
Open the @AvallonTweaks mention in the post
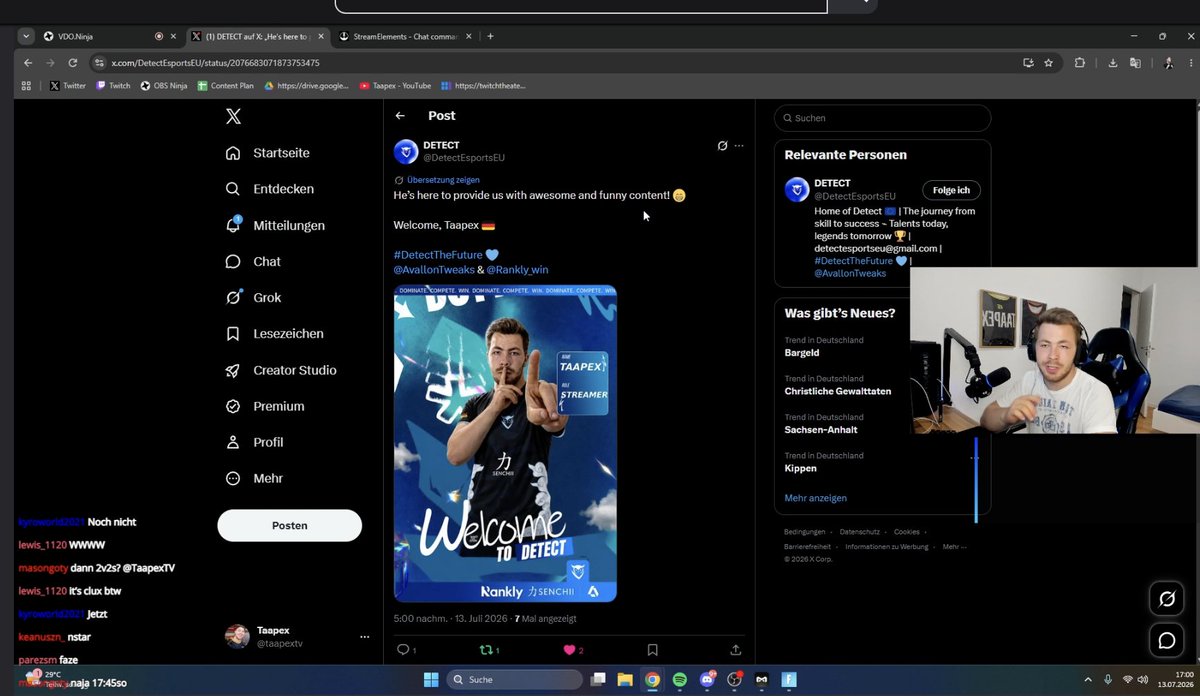click(433, 270)
